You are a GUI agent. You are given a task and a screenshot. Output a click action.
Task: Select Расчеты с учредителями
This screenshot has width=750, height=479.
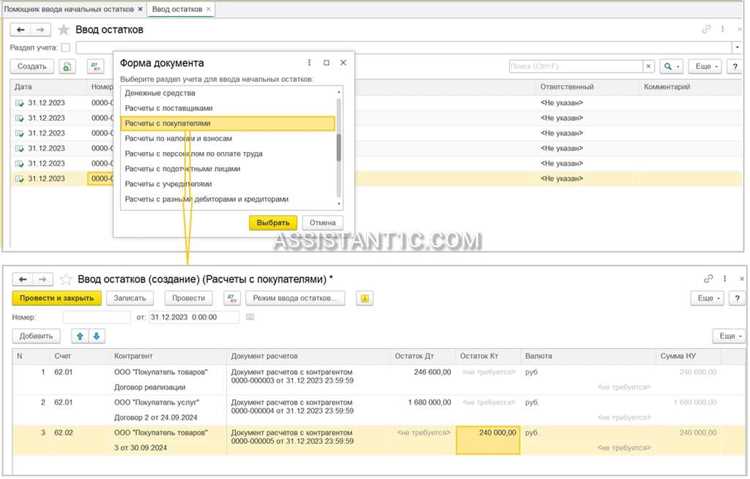click(228, 184)
